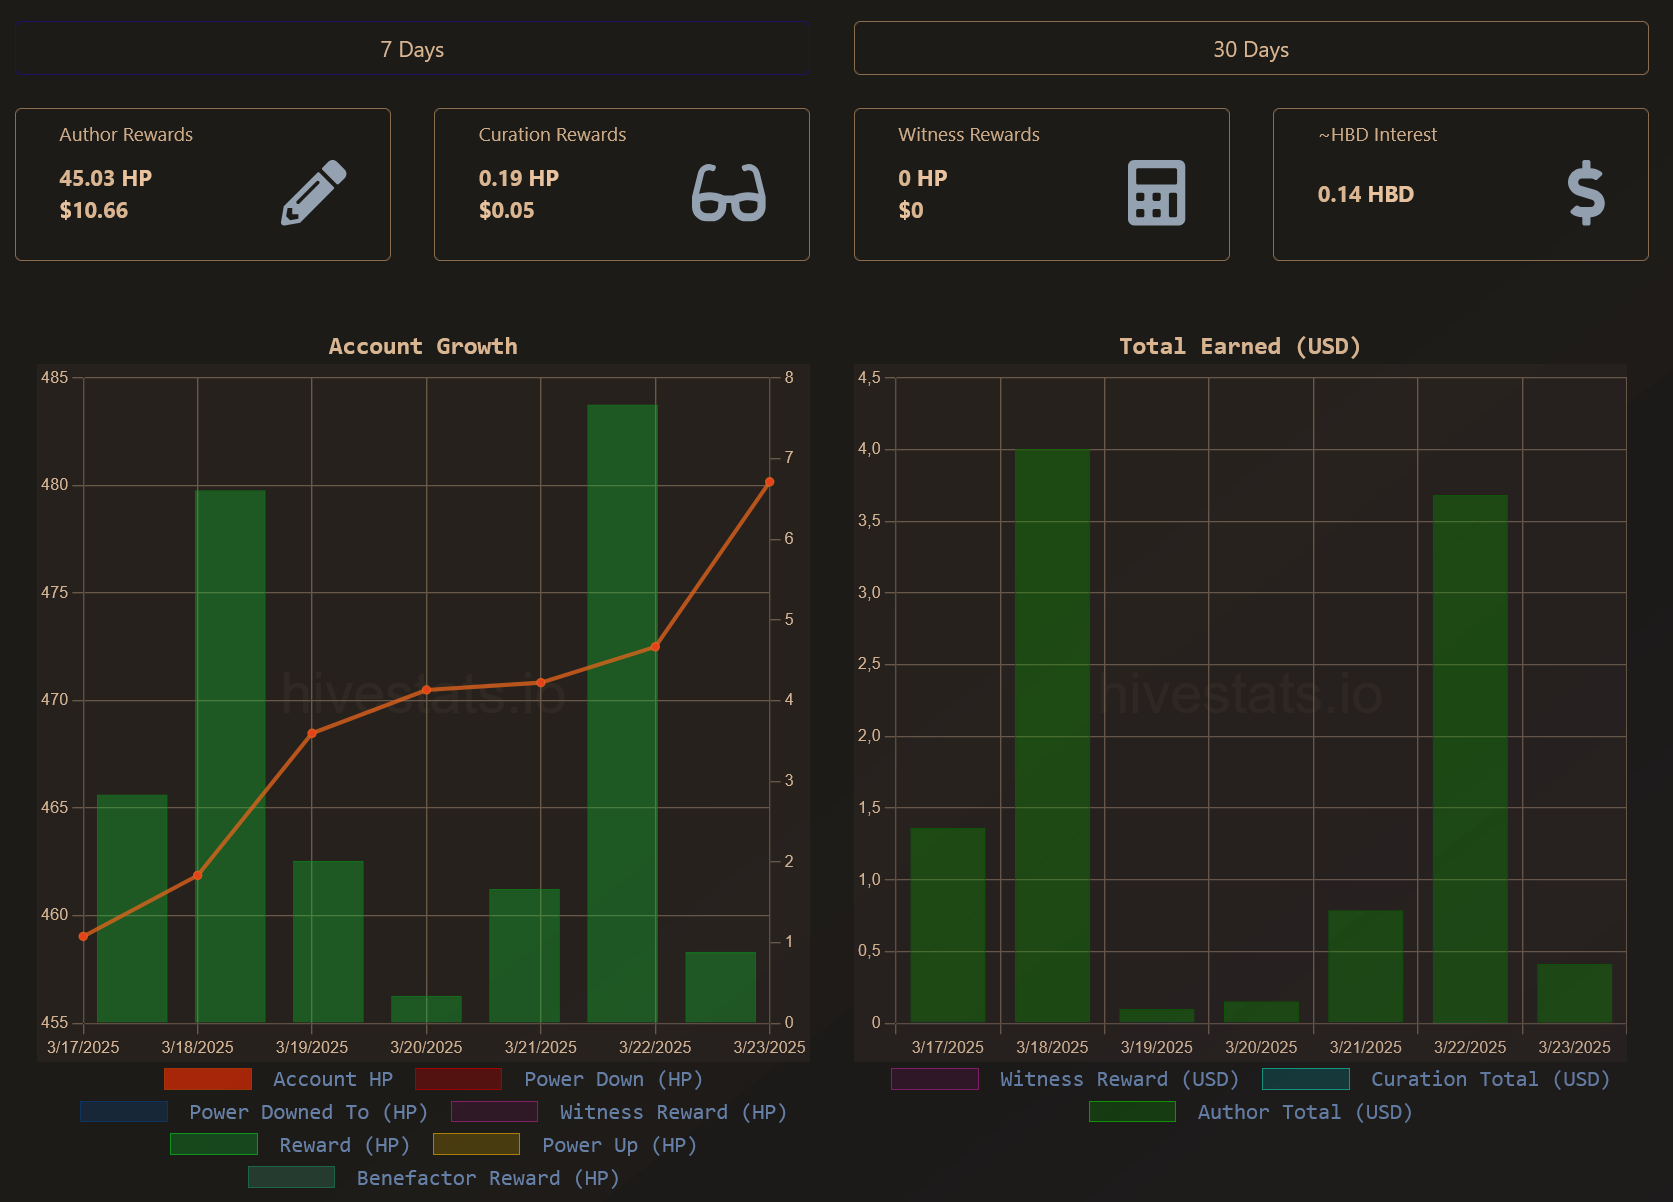Click the 3/22/2025 bar in Total Earned chart
1673x1202 pixels.
[1469, 758]
